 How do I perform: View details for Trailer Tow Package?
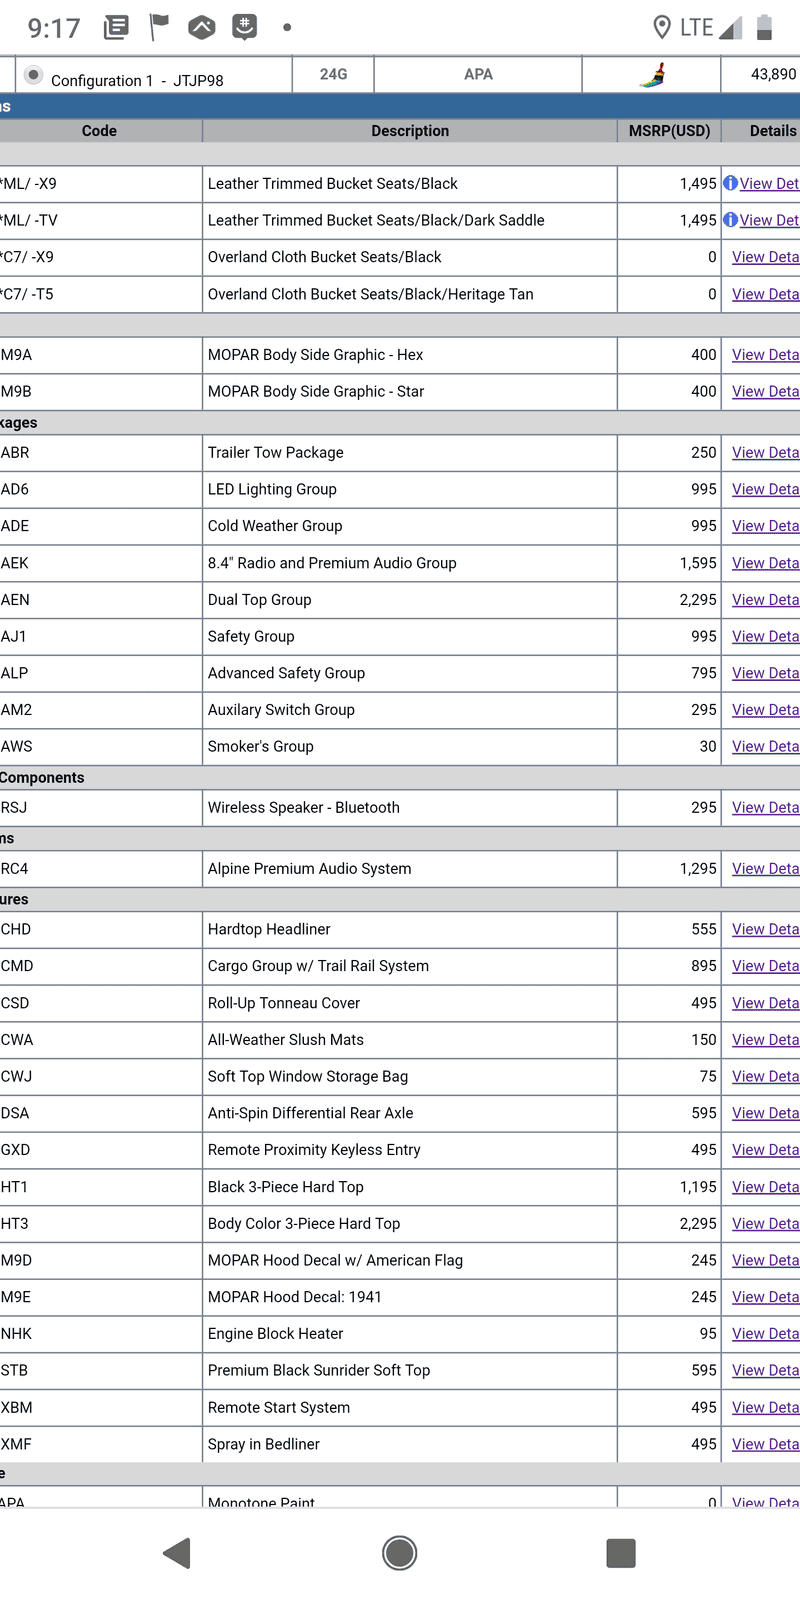(x=765, y=452)
